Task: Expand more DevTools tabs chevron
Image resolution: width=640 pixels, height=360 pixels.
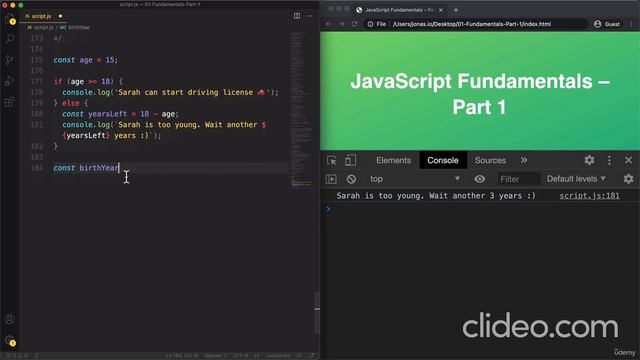Action: click(524, 160)
